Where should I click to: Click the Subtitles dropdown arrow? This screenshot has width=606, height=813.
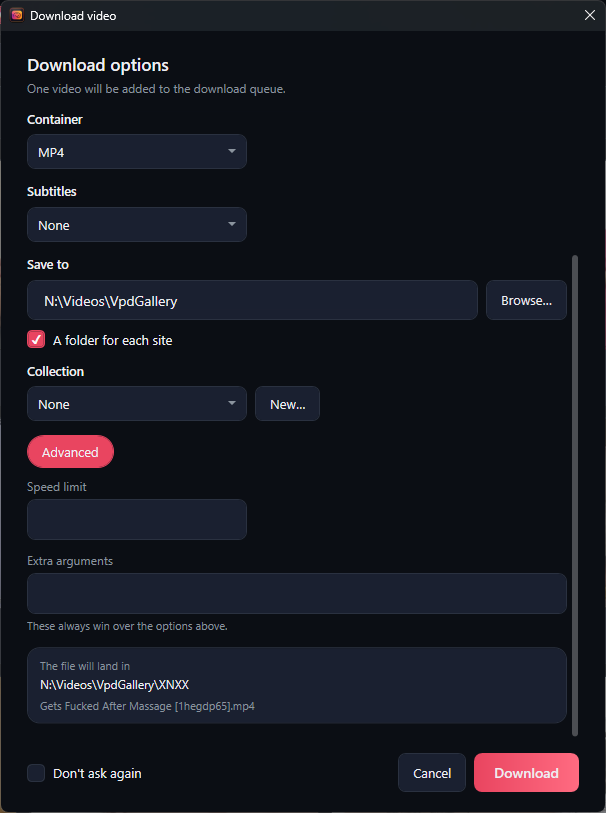click(232, 224)
